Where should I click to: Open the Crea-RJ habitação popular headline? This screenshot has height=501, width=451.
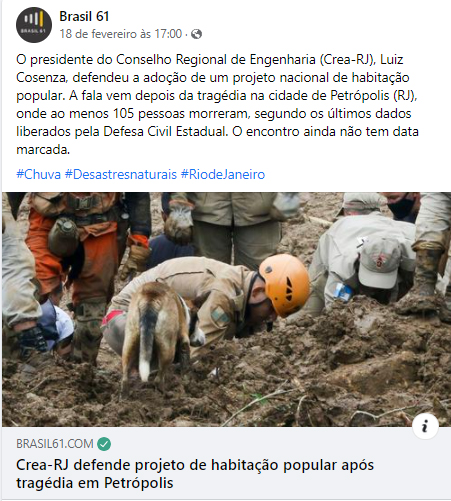(x=195, y=474)
